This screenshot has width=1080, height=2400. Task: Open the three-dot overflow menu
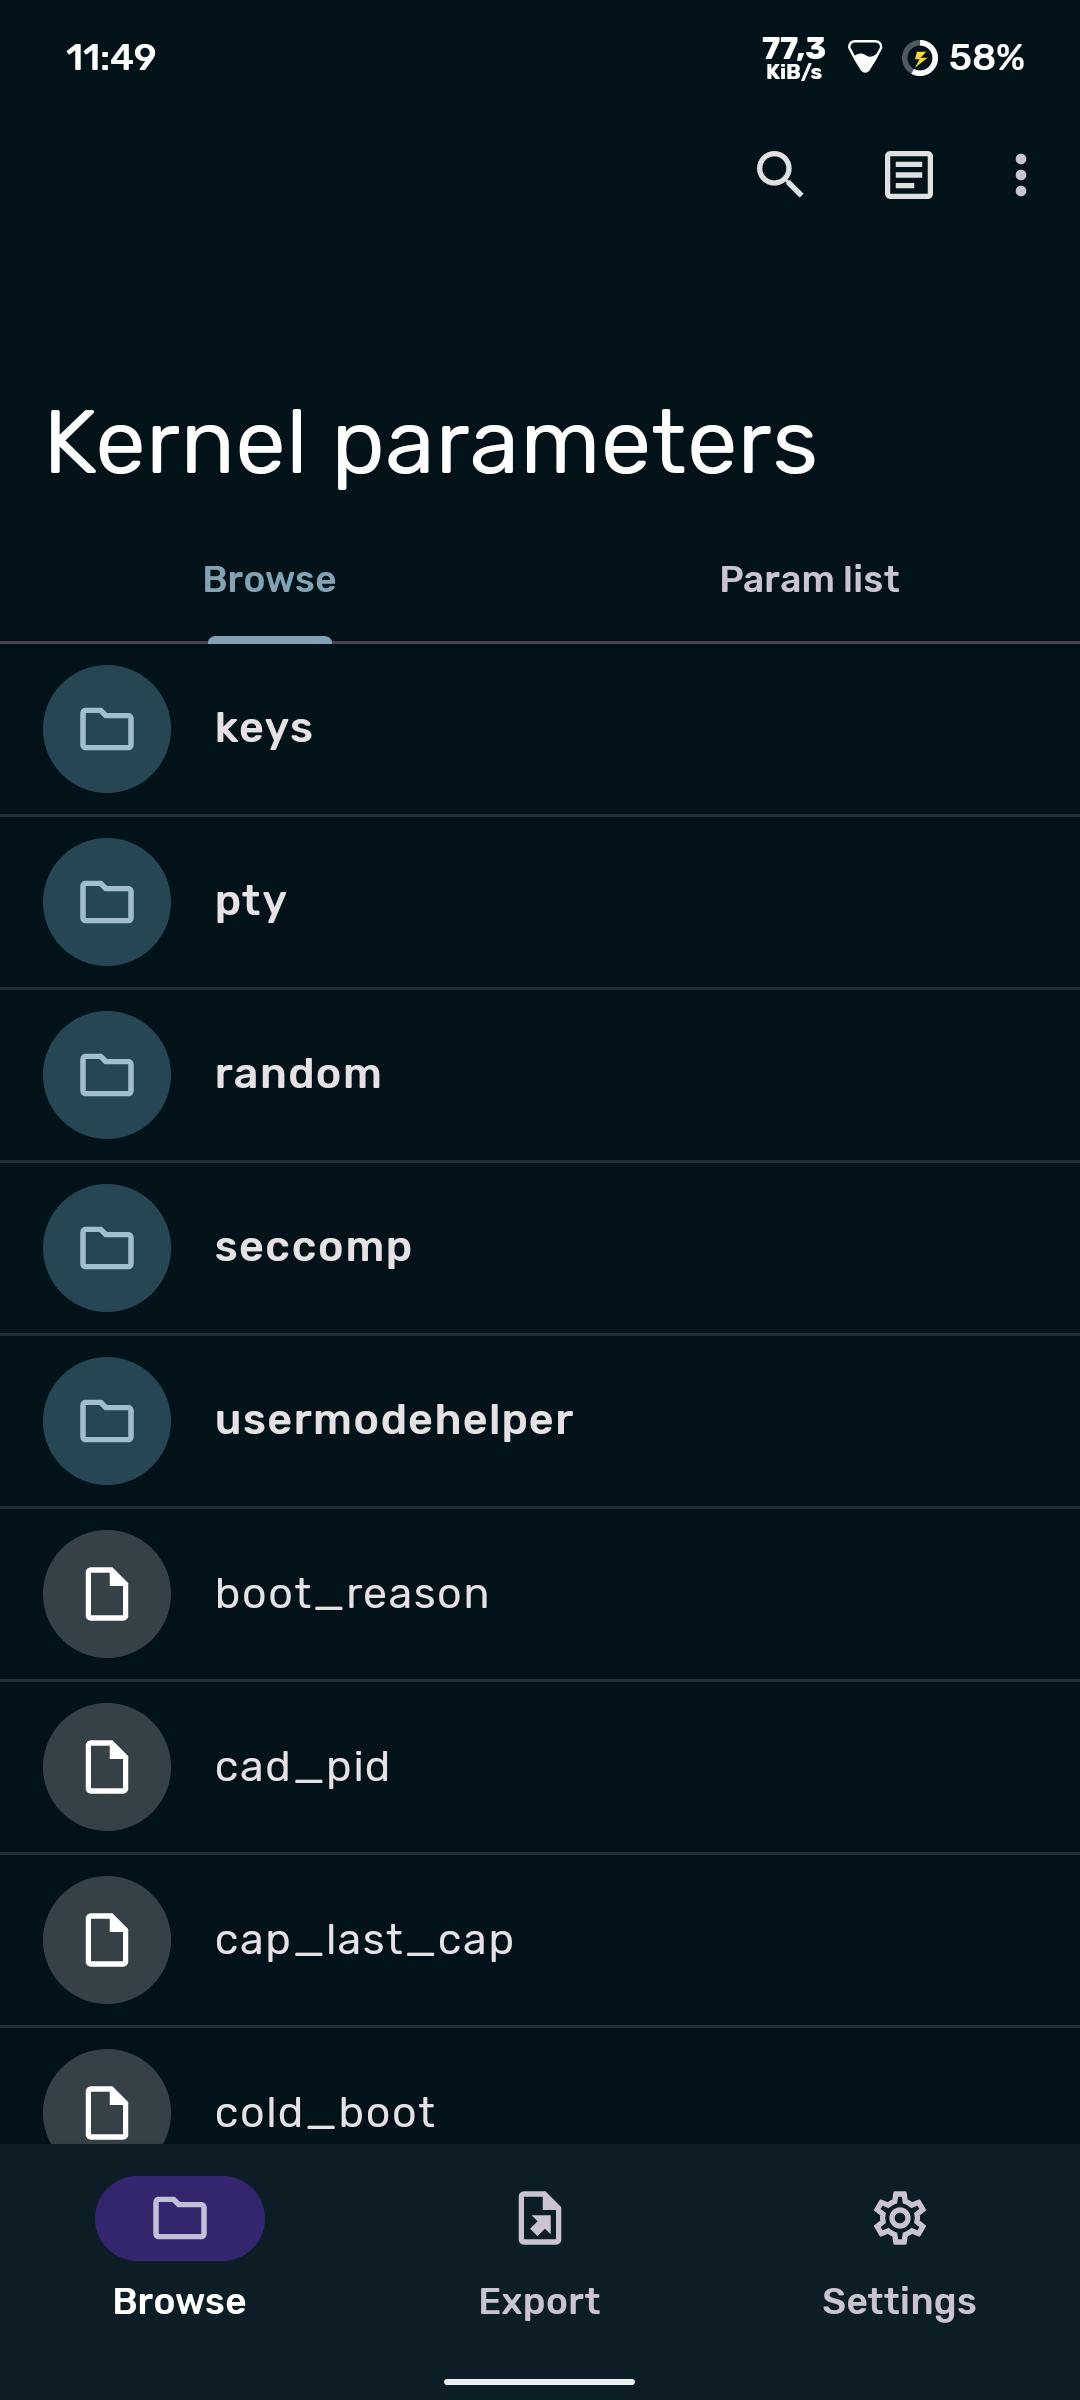click(x=1020, y=175)
